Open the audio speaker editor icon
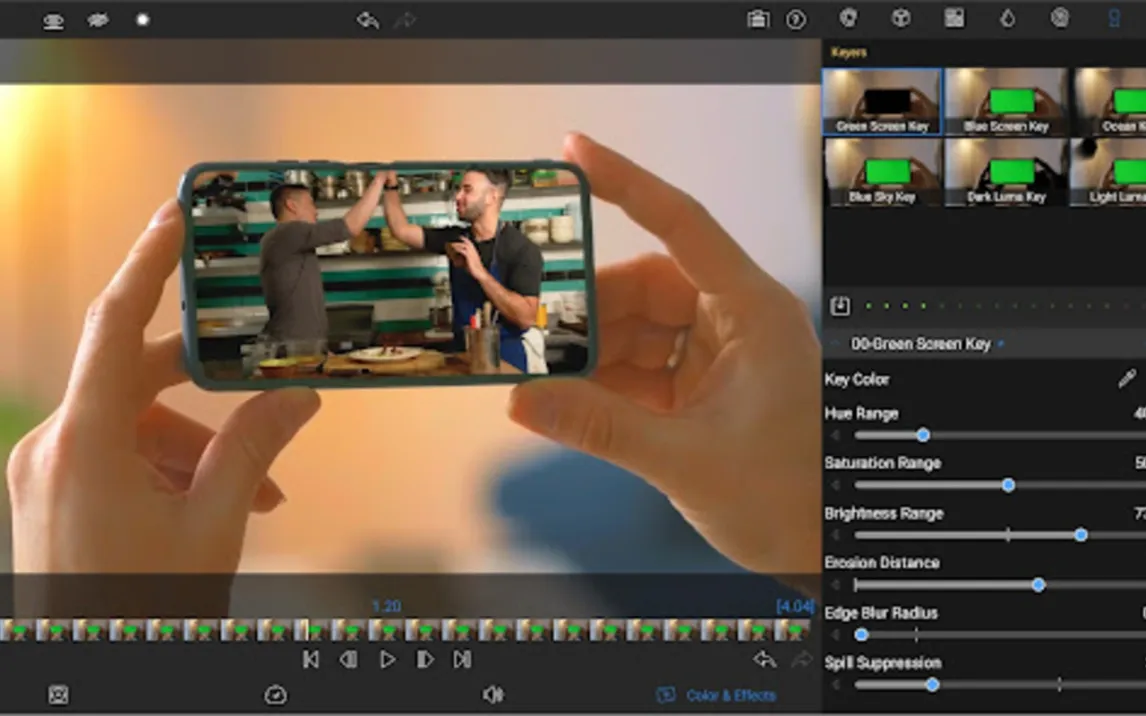1146x716 pixels. (x=492, y=695)
